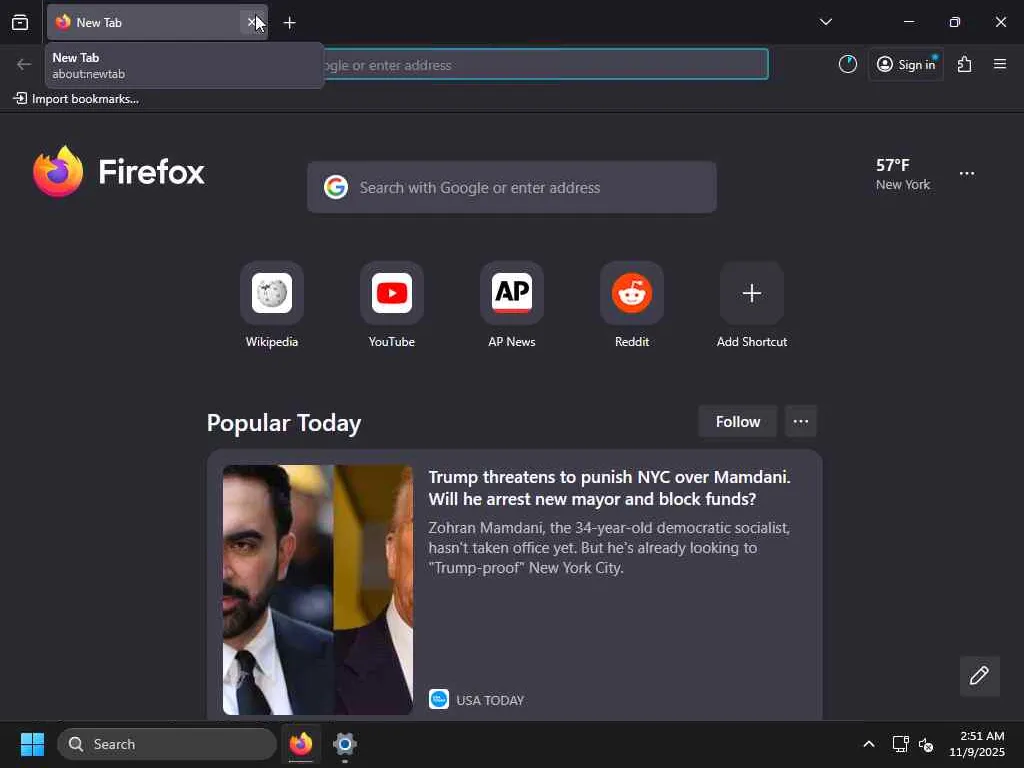This screenshot has width=1024, height=768.
Task: Open the pencil customize page button
Action: coord(979,676)
